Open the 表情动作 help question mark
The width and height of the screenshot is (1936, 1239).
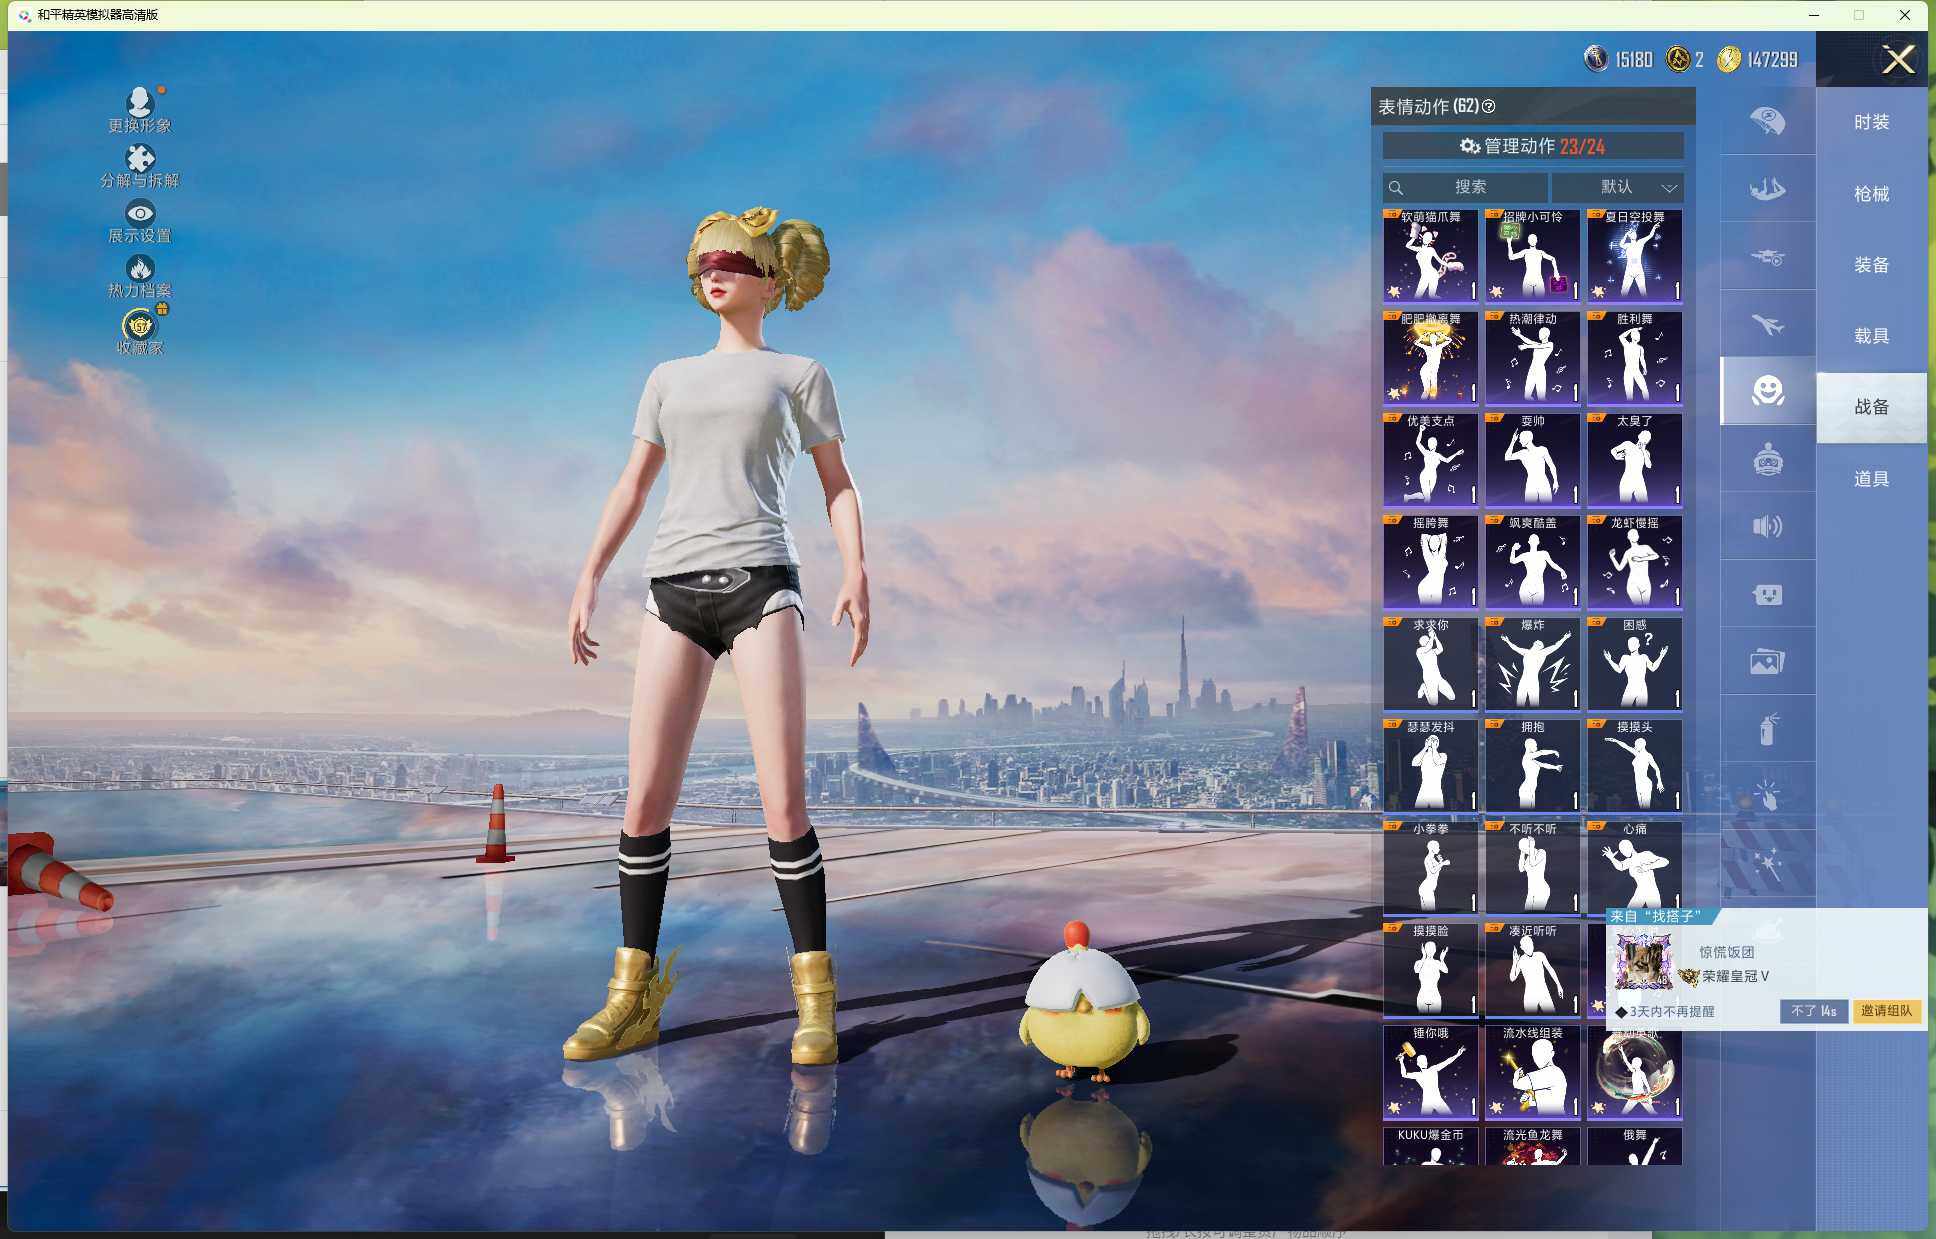tap(1488, 106)
